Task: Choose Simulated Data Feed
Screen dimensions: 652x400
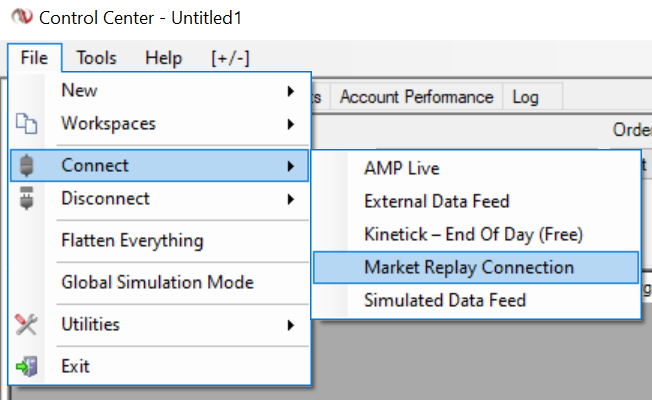Action: [444, 300]
